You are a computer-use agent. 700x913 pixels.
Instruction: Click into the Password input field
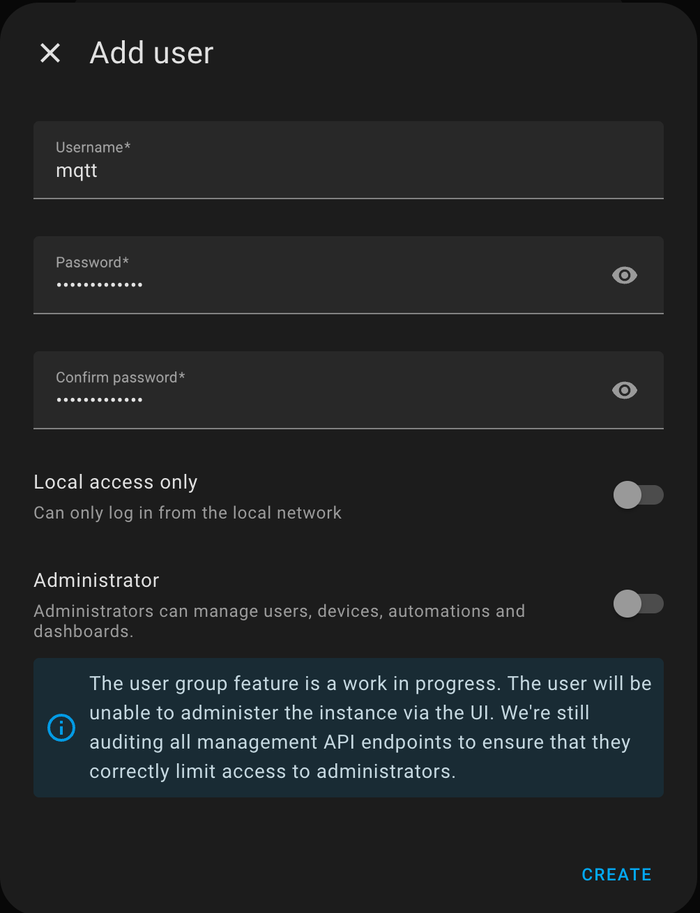[320, 285]
